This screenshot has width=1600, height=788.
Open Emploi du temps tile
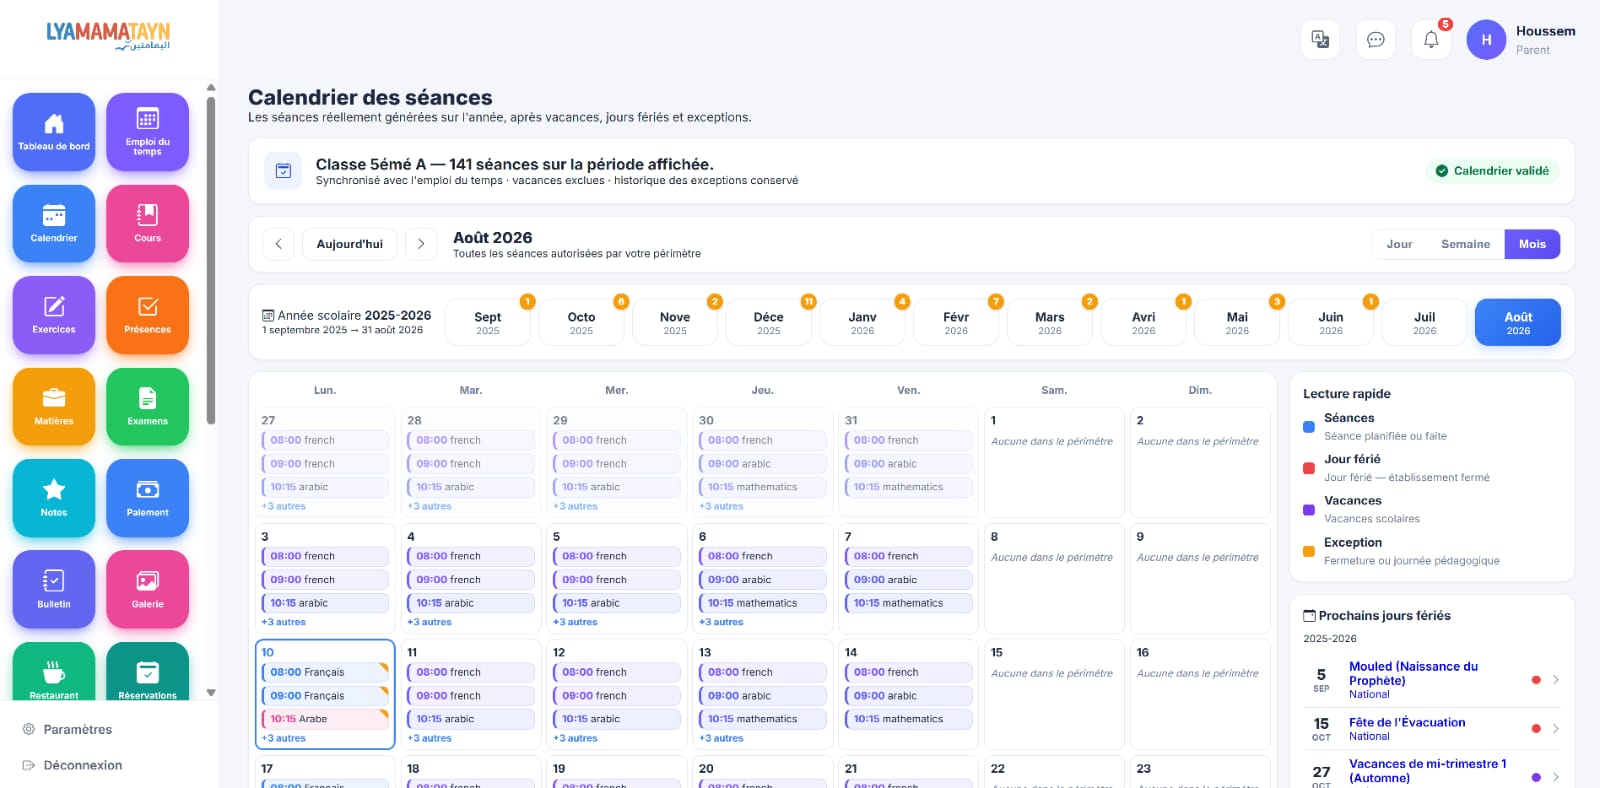[x=148, y=132]
